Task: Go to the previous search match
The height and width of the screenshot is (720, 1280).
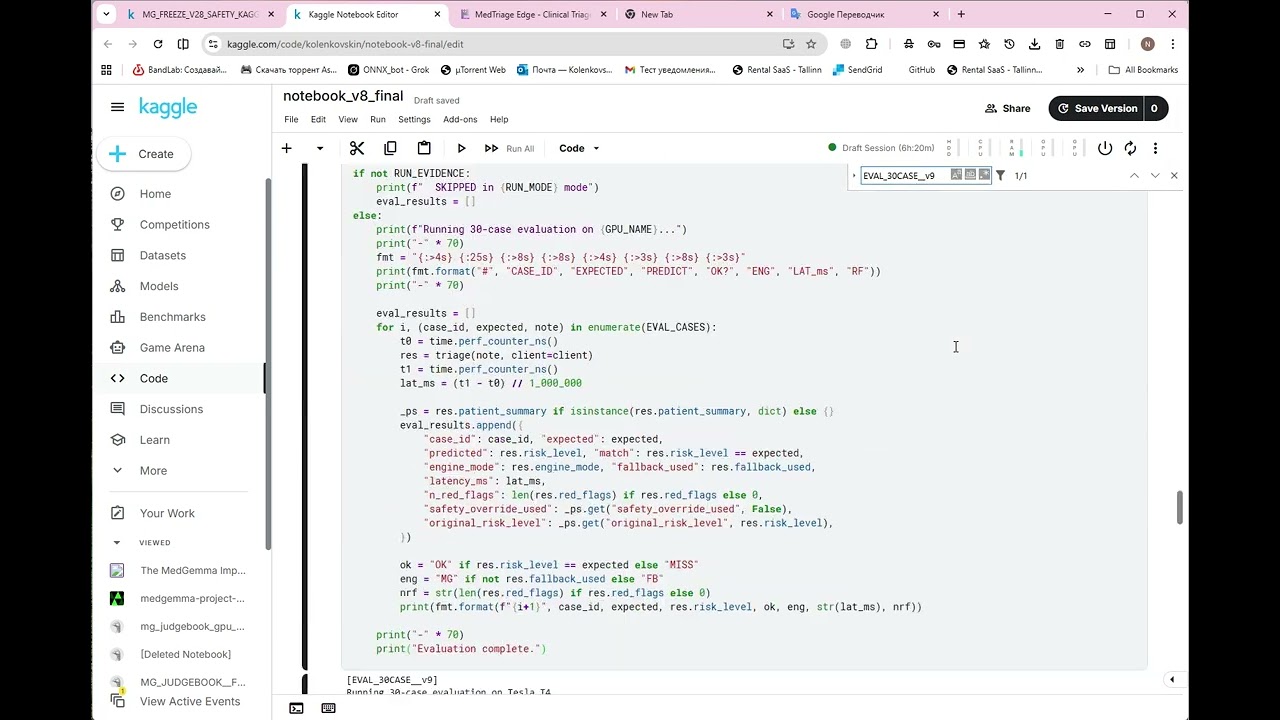Action: click(x=1134, y=175)
